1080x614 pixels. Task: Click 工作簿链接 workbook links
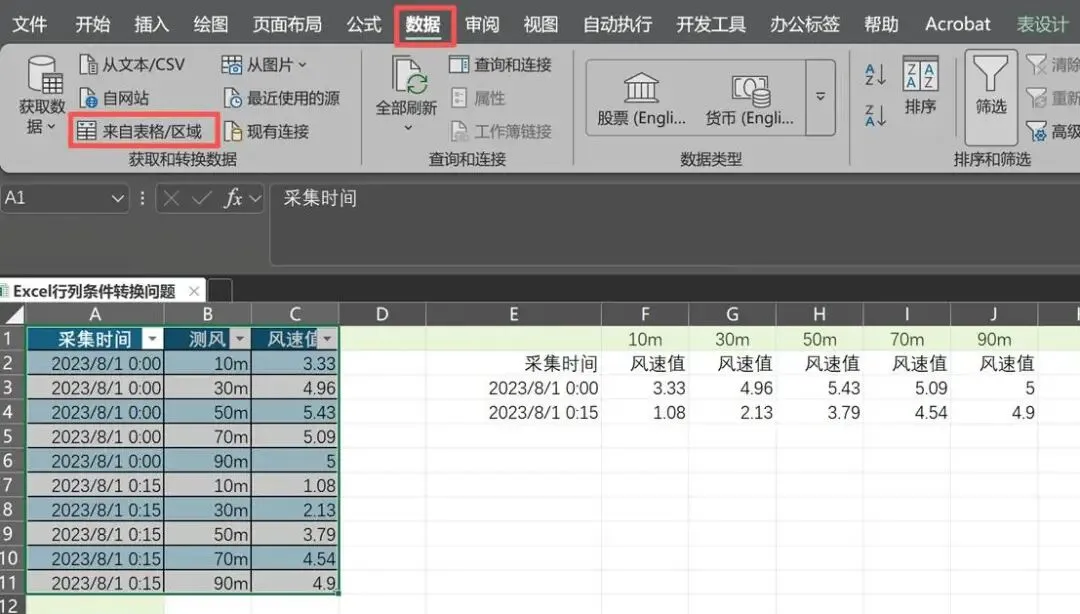click(501, 131)
